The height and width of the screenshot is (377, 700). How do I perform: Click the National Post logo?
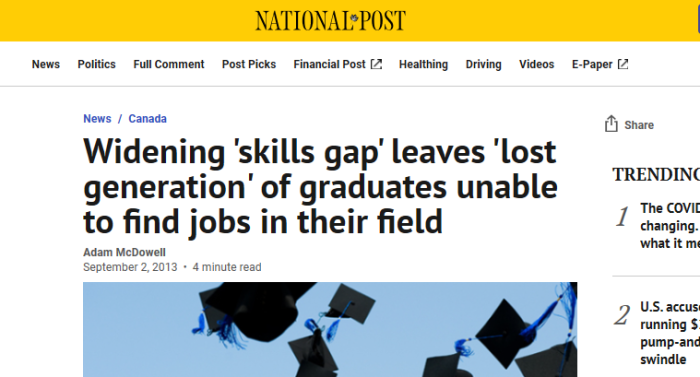330,21
